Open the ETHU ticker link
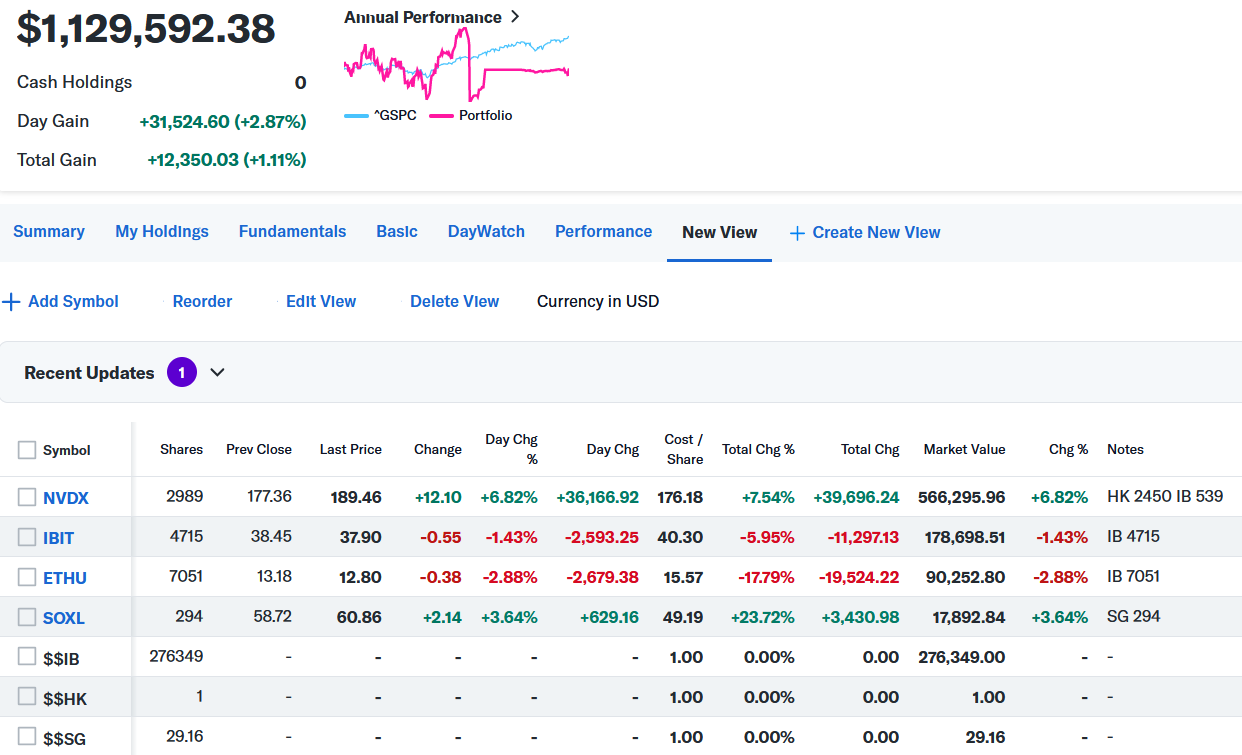 click(64, 578)
